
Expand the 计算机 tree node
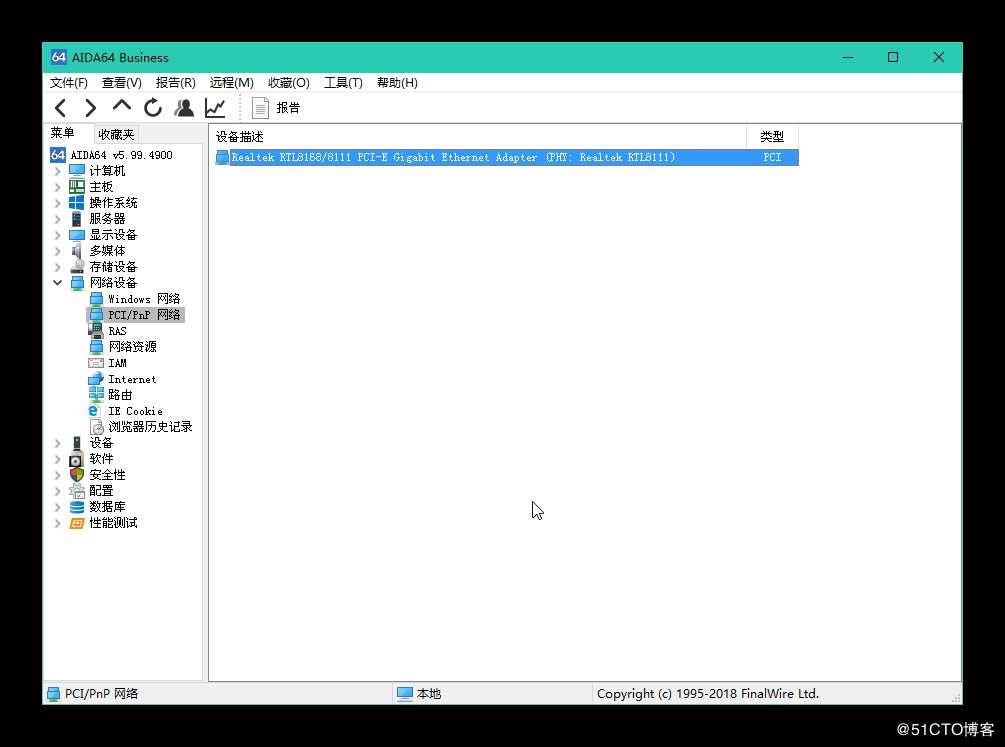click(58, 171)
